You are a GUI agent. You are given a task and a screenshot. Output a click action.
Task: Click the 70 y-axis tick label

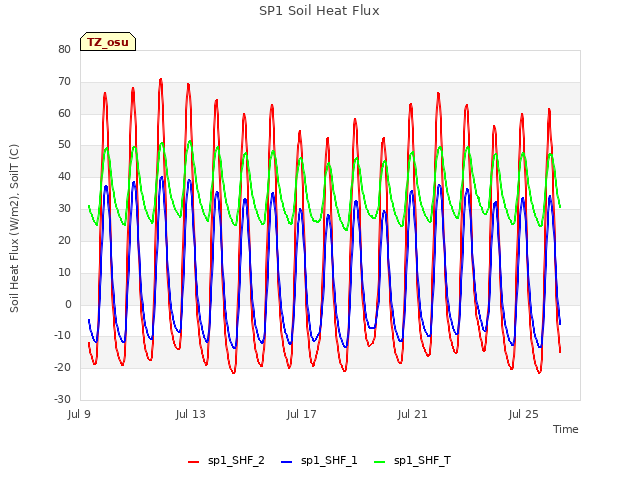tap(64, 82)
